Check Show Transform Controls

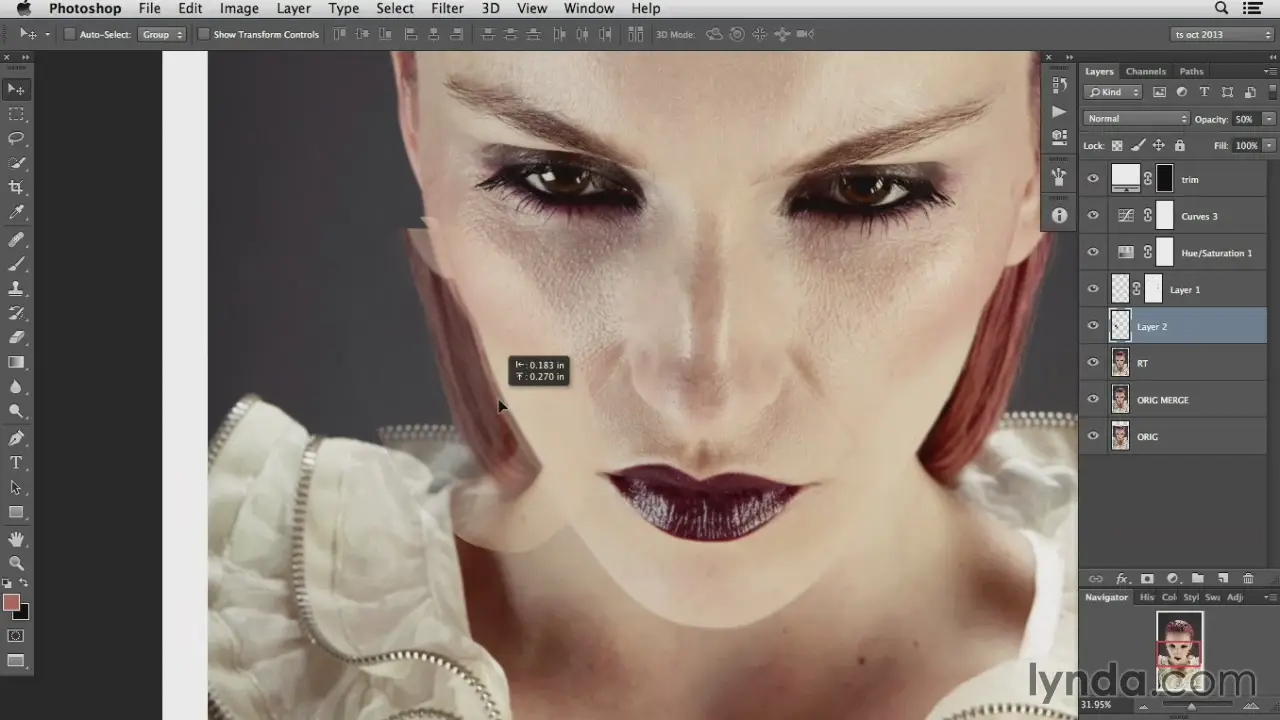(x=204, y=34)
